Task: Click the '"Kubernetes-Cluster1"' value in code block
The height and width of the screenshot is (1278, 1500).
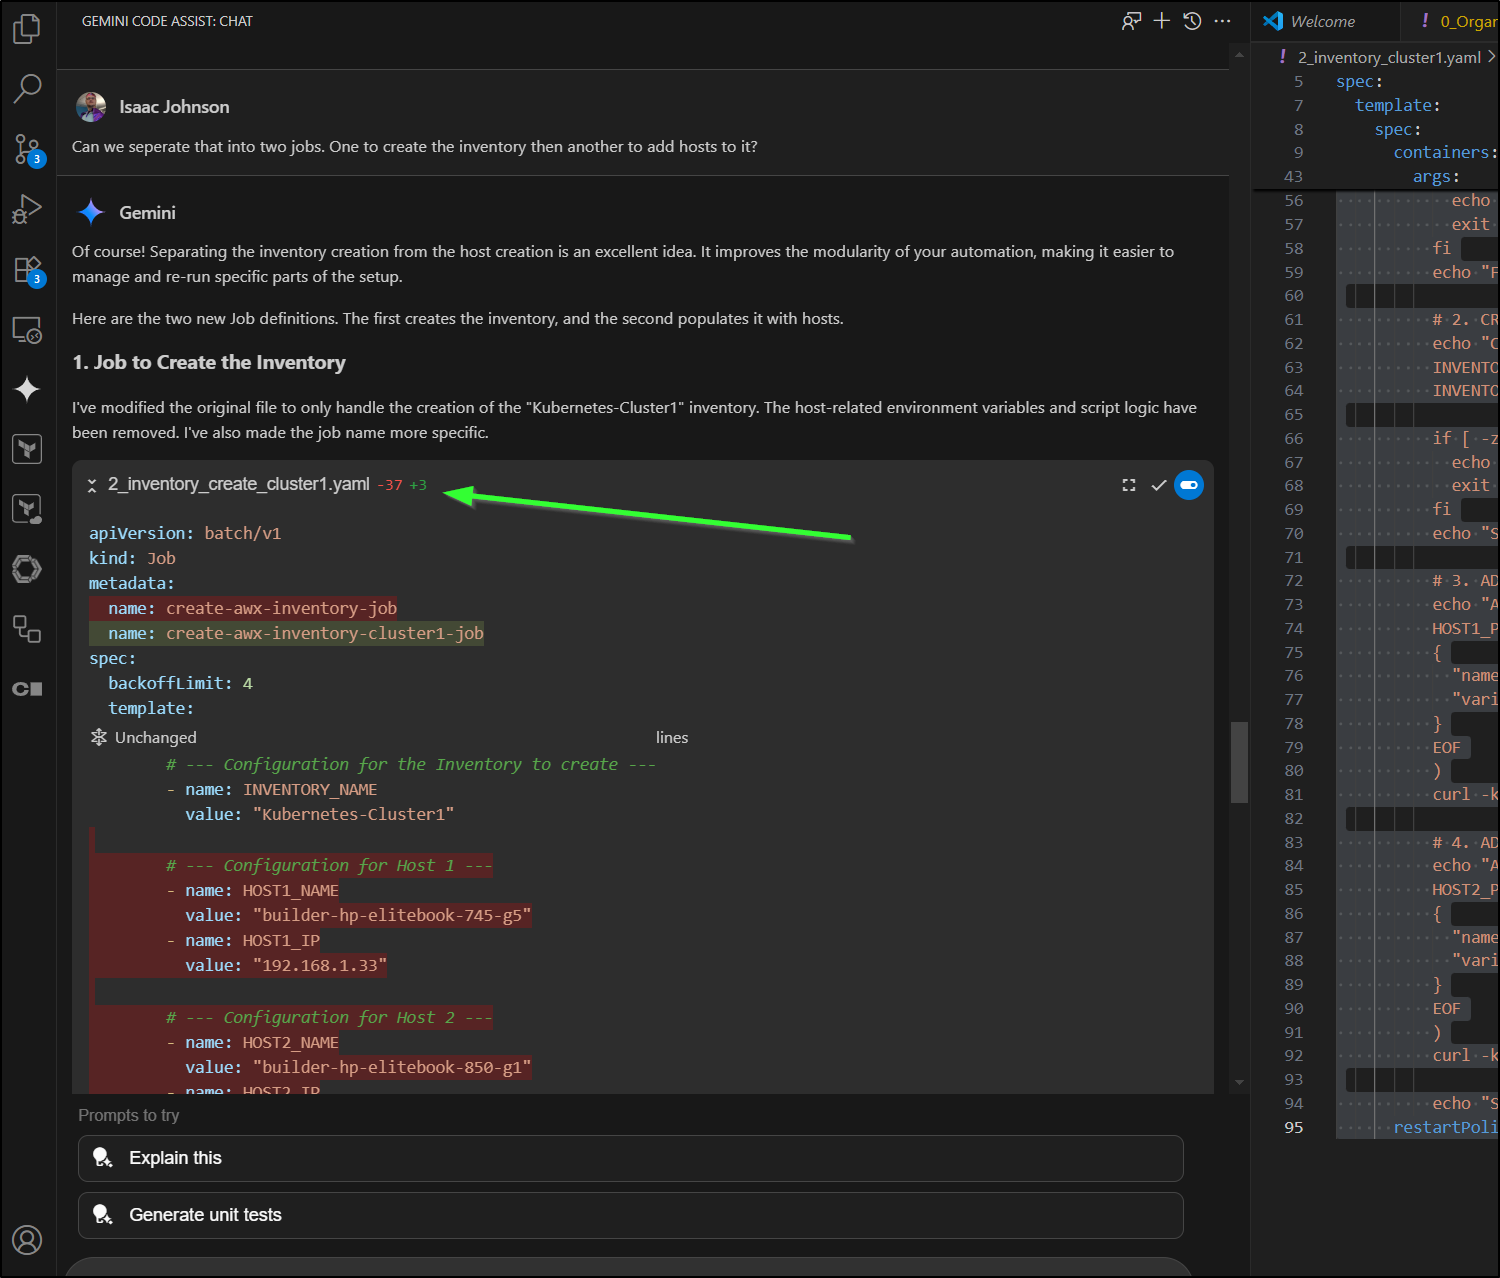Action: tap(354, 814)
